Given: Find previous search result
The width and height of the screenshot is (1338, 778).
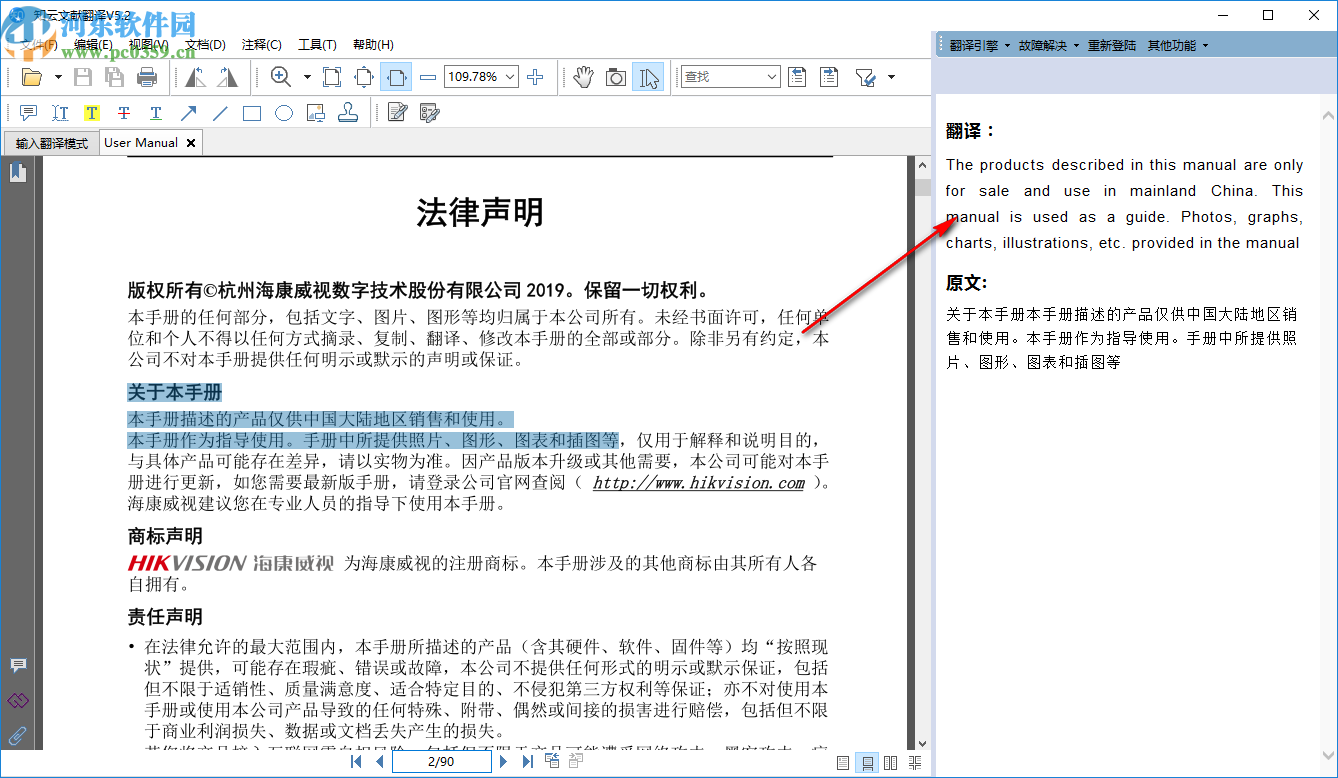Looking at the screenshot, I should coord(797,77).
